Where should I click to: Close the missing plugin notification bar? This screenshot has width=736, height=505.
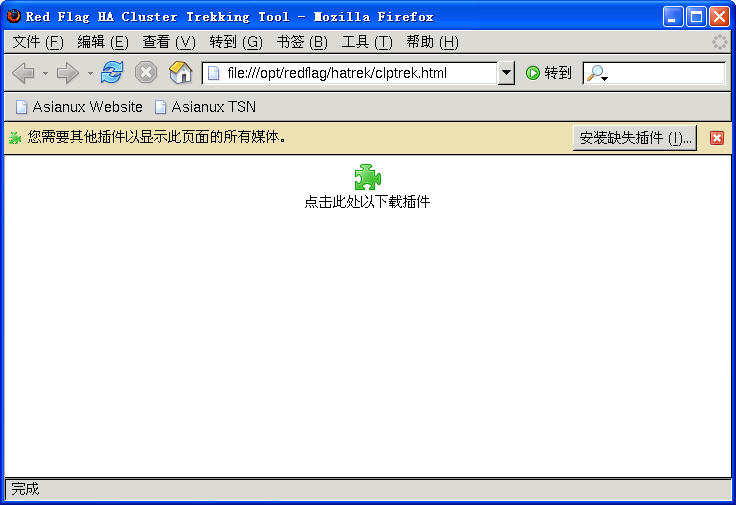(x=716, y=138)
